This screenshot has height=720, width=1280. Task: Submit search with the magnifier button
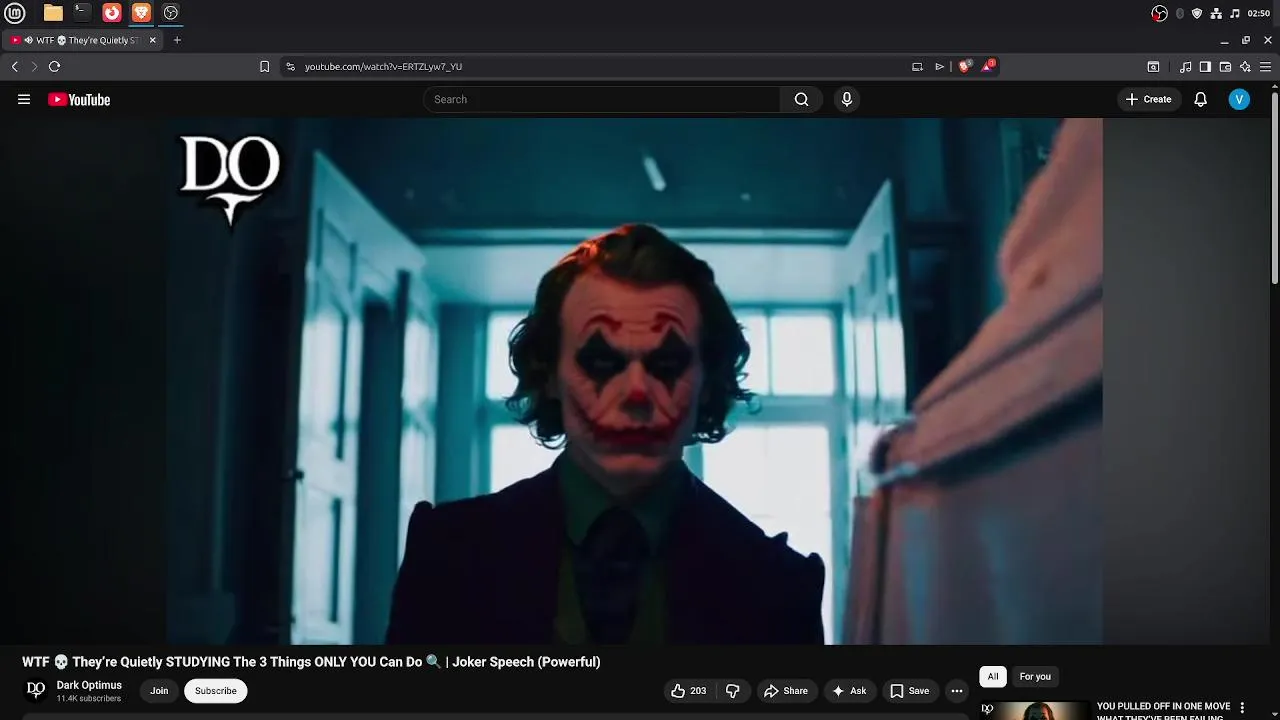coord(801,99)
